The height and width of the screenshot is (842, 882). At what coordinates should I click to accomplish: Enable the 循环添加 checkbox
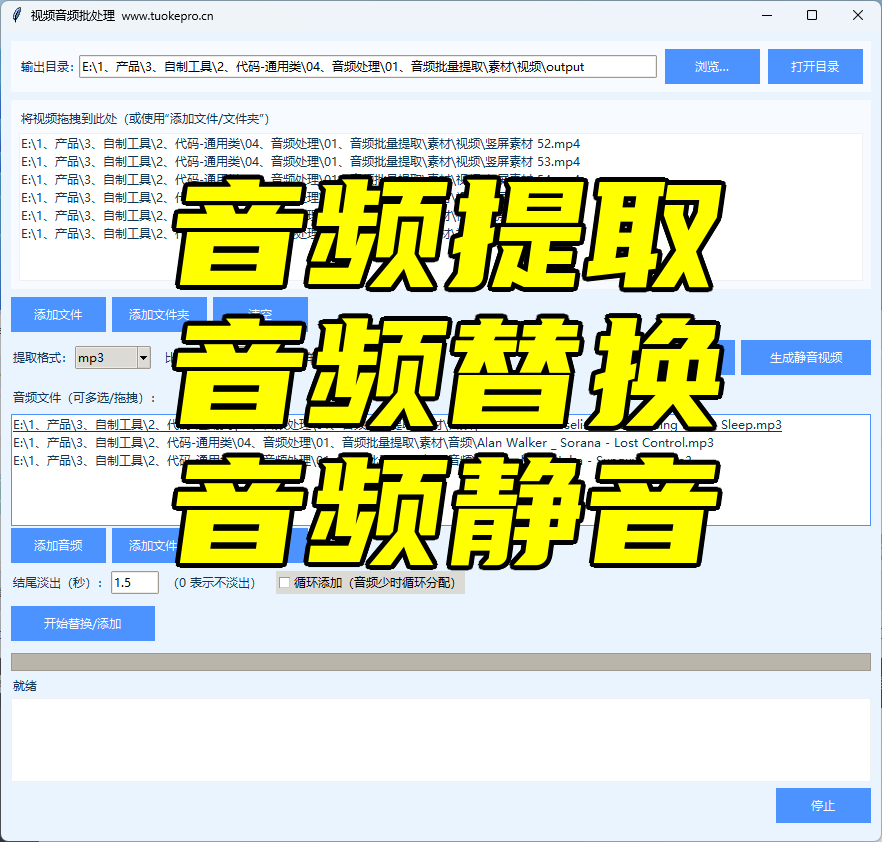[x=285, y=583]
